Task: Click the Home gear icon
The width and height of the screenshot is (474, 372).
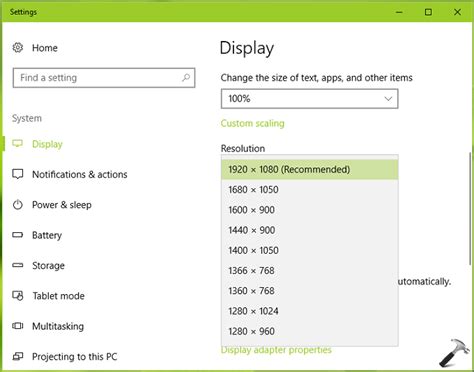Action: click(18, 48)
